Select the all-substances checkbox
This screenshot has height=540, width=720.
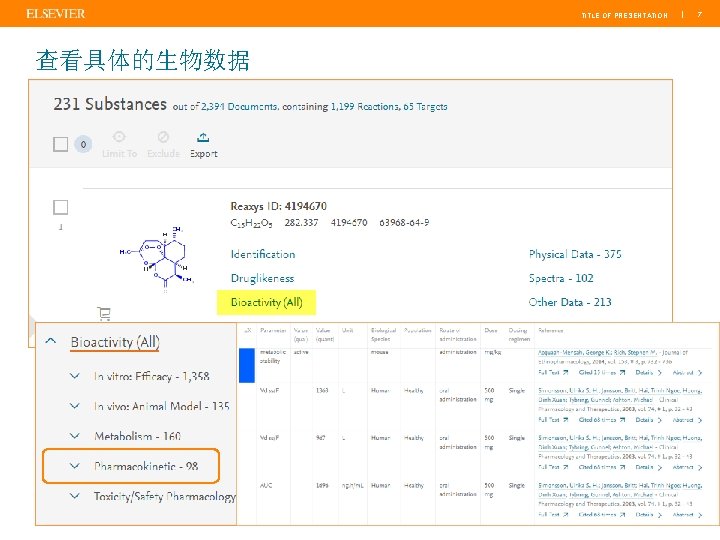click(x=61, y=144)
